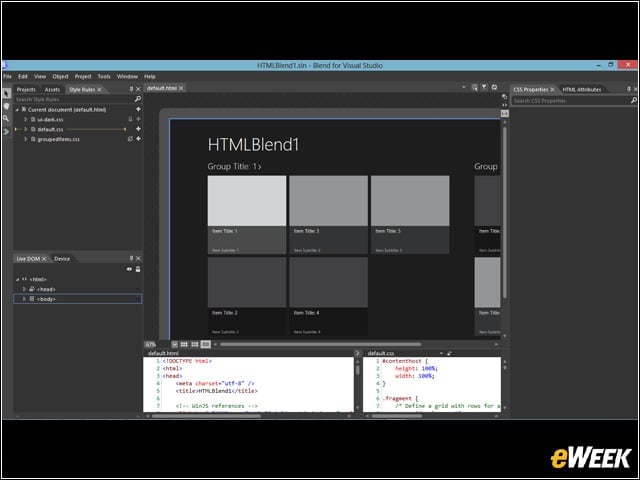Click the Search CSS Properties field
The height and width of the screenshot is (480, 640).
click(571, 100)
